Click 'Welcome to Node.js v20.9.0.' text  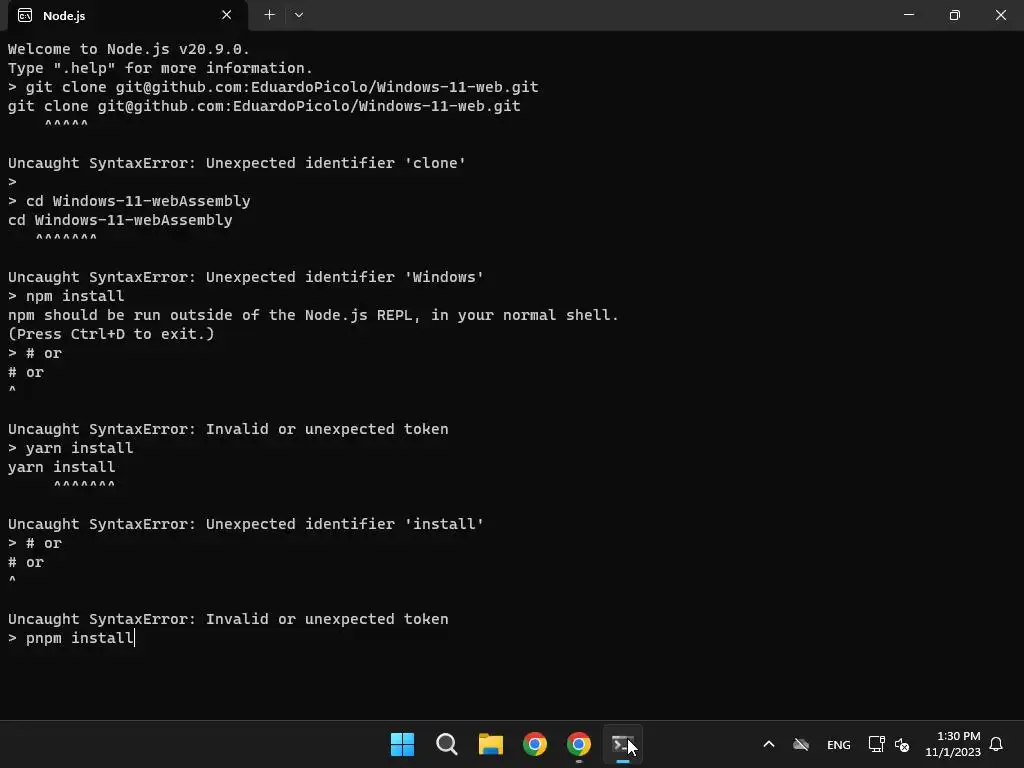tap(129, 49)
